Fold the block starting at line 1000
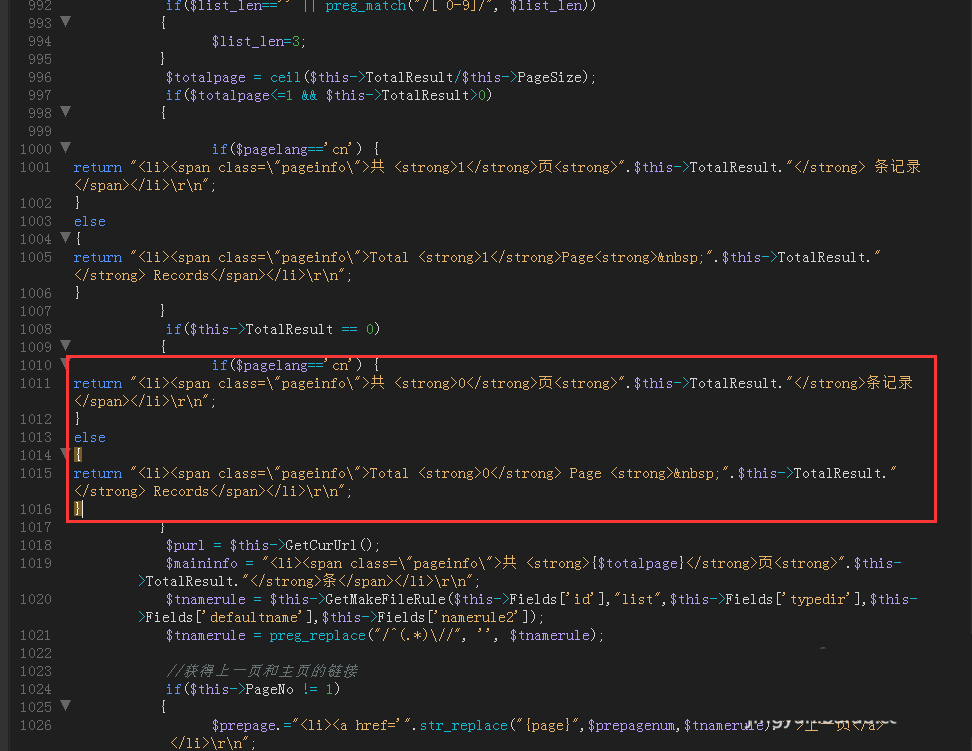Image resolution: width=972 pixels, height=751 pixels. [66, 149]
